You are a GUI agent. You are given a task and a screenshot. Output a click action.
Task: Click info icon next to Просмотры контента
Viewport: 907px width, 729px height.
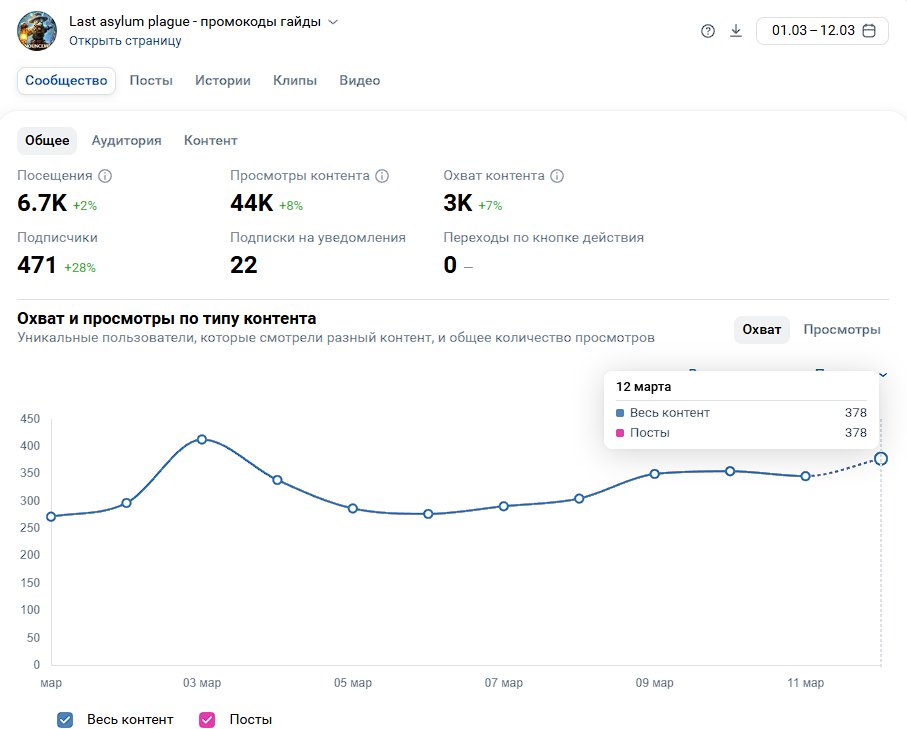point(382,176)
